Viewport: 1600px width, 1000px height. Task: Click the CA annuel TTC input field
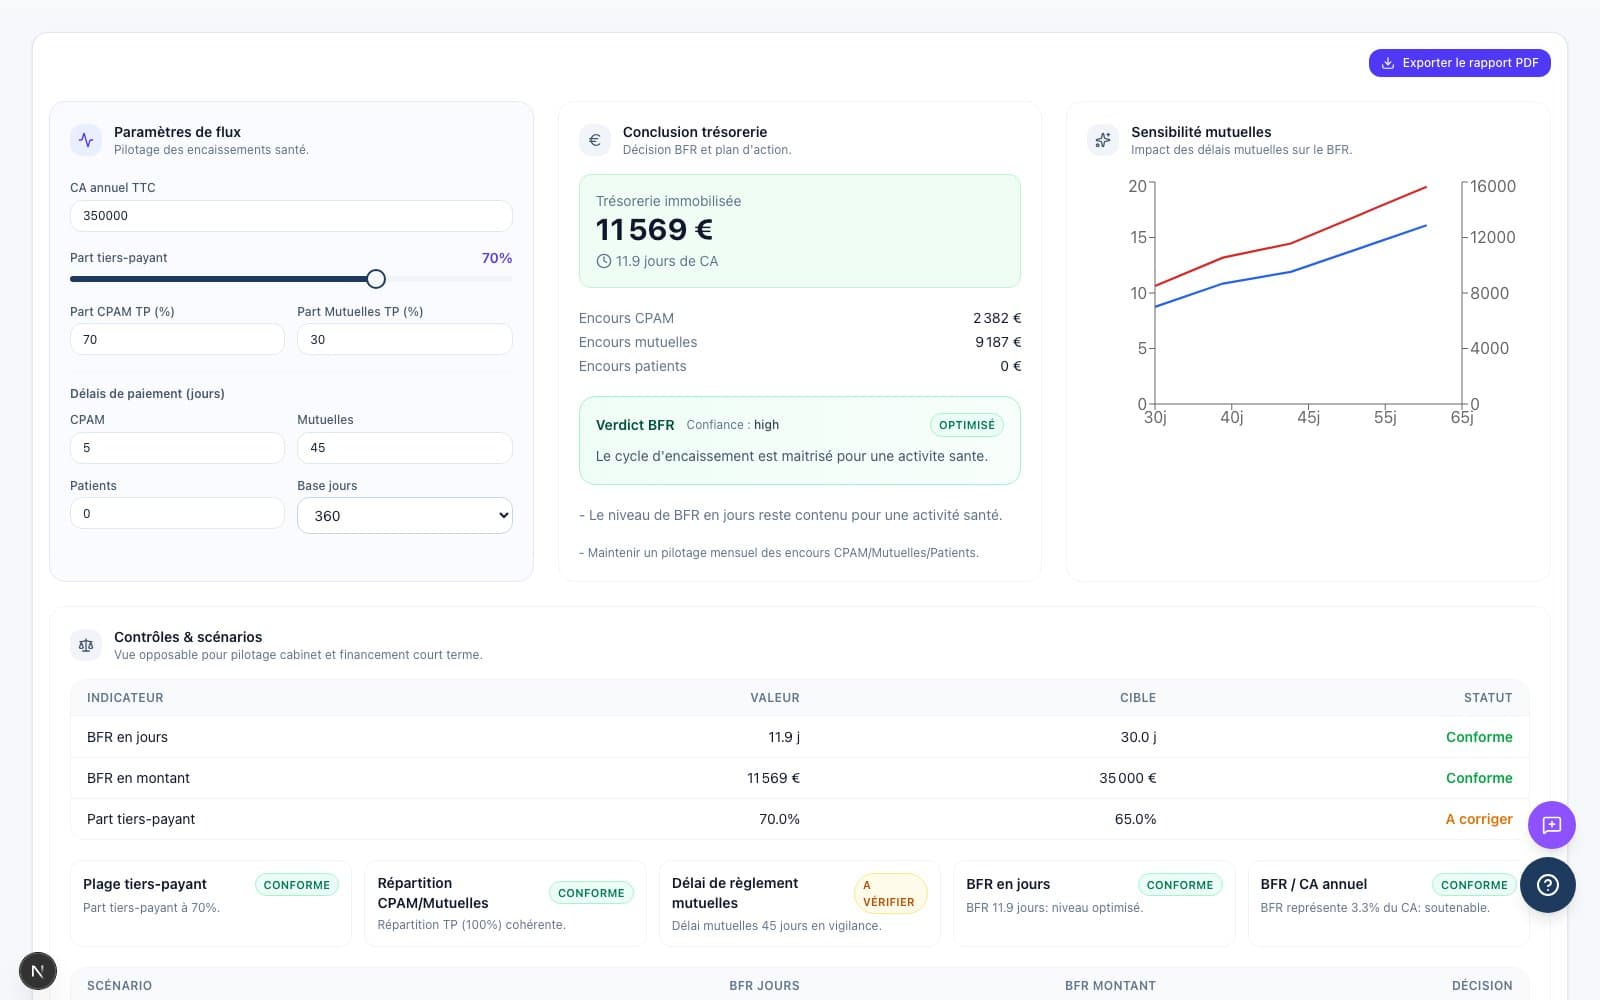(290, 216)
